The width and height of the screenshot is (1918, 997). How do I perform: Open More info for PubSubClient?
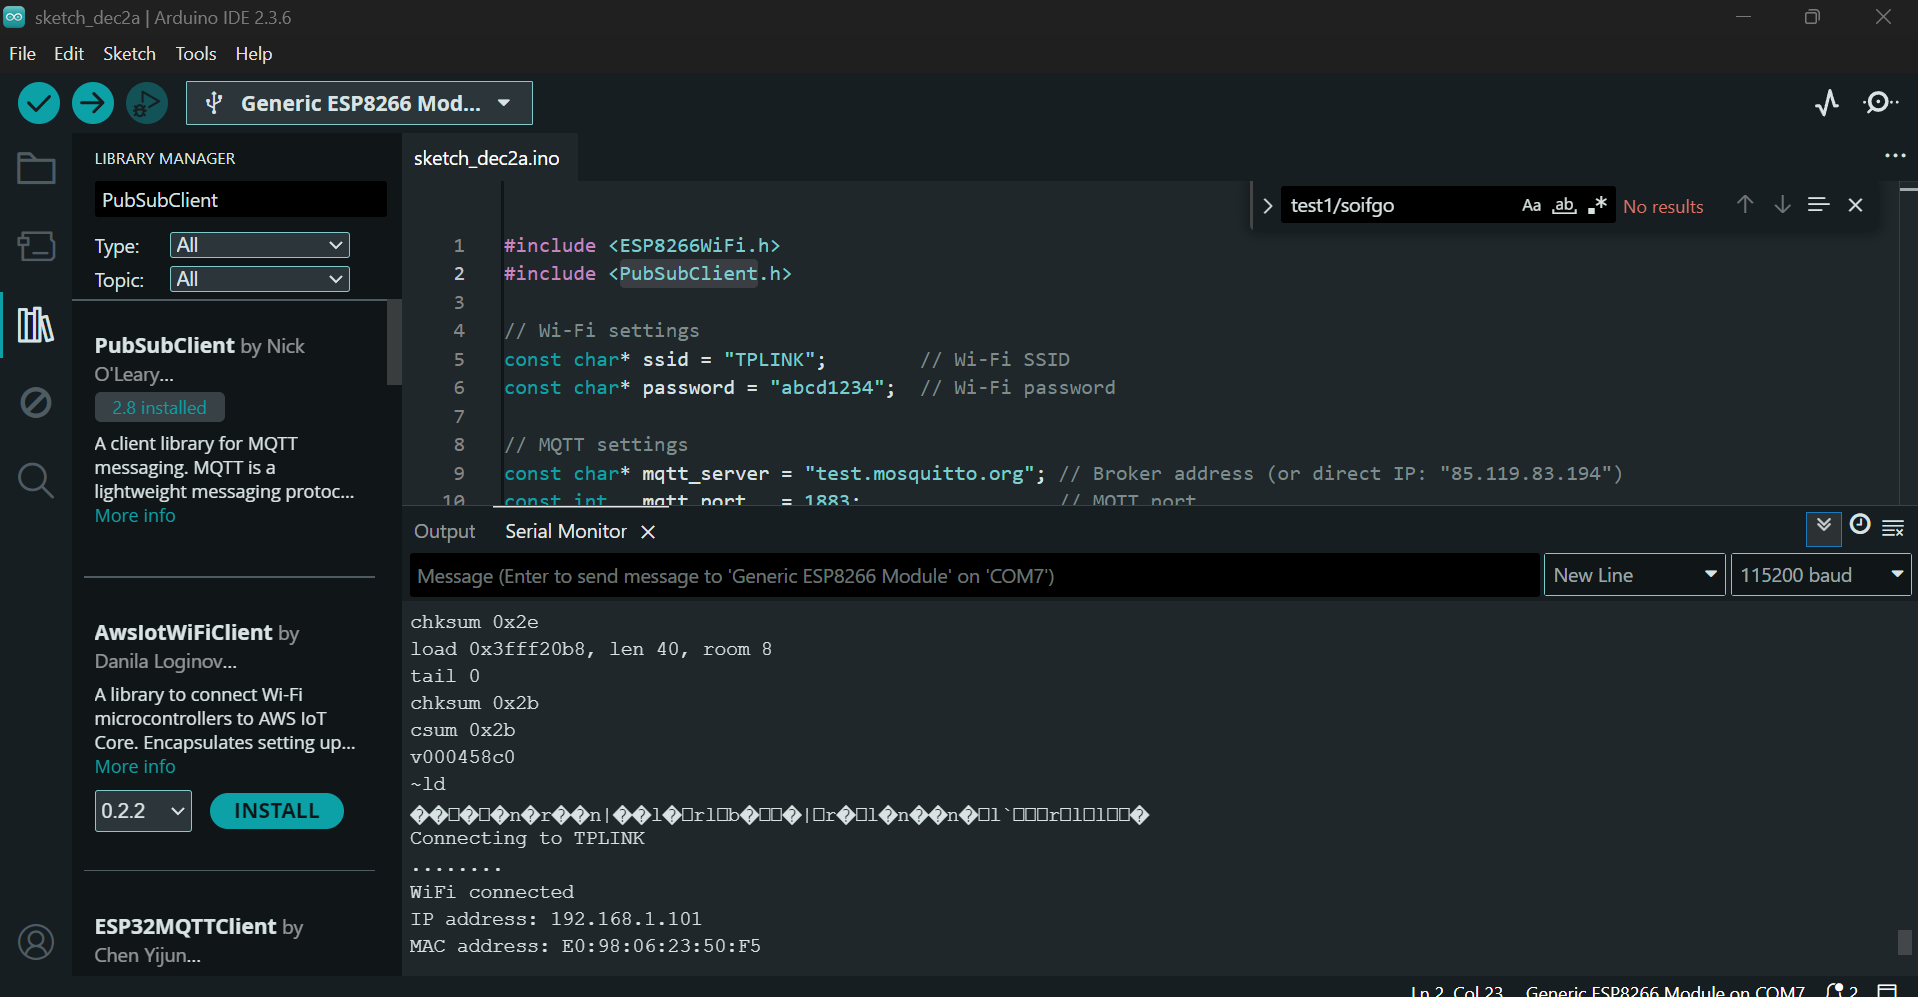click(134, 515)
